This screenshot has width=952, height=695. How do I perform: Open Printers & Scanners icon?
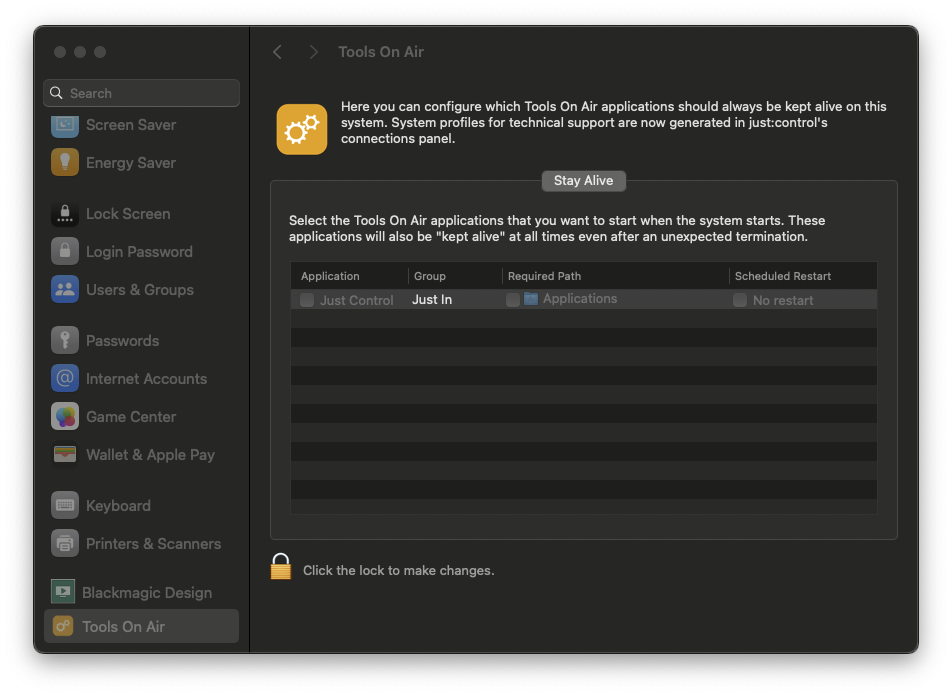click(x=65, y=544)
